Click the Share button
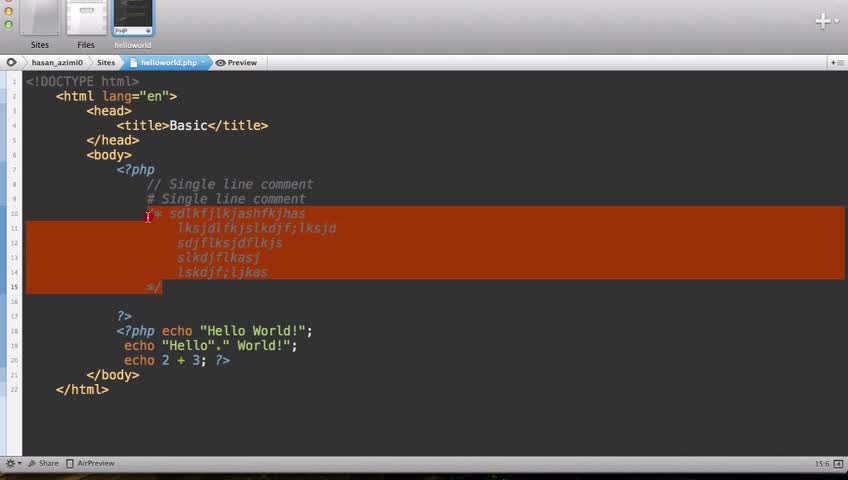Viewport: 848px width, 480px height. click(43, 463)
